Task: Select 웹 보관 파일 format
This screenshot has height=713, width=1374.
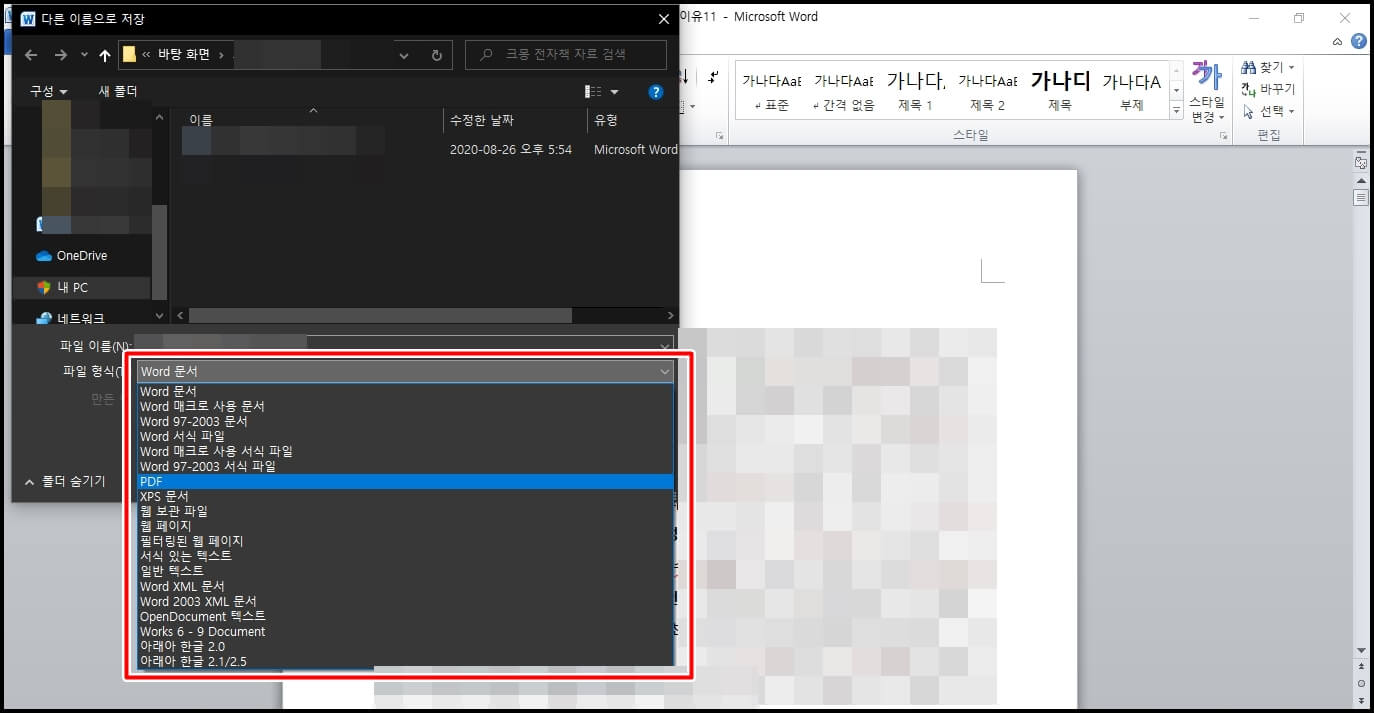Action: [x=405, y=511]
